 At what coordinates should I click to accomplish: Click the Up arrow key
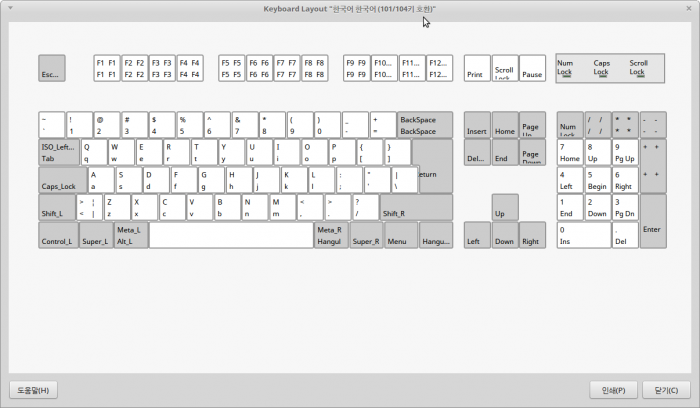point(504,208)
